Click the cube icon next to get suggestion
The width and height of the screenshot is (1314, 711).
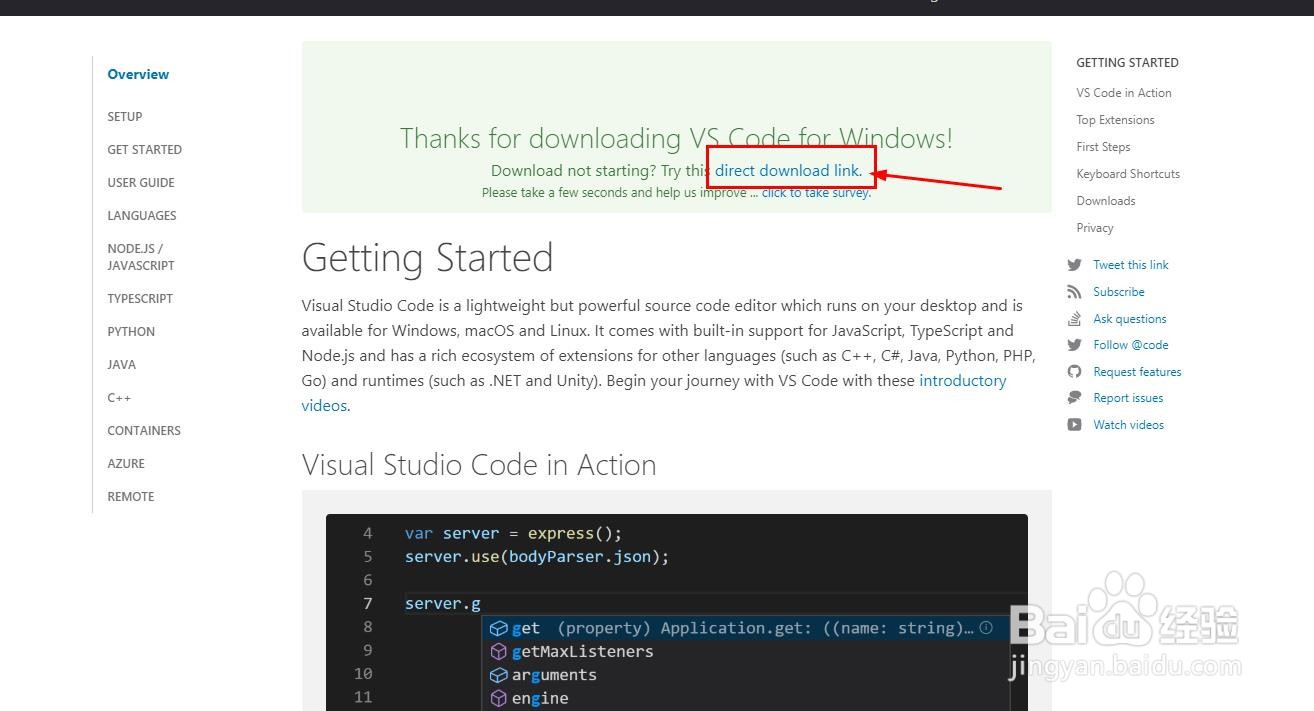pyautogui.click(x=498, y=628)
